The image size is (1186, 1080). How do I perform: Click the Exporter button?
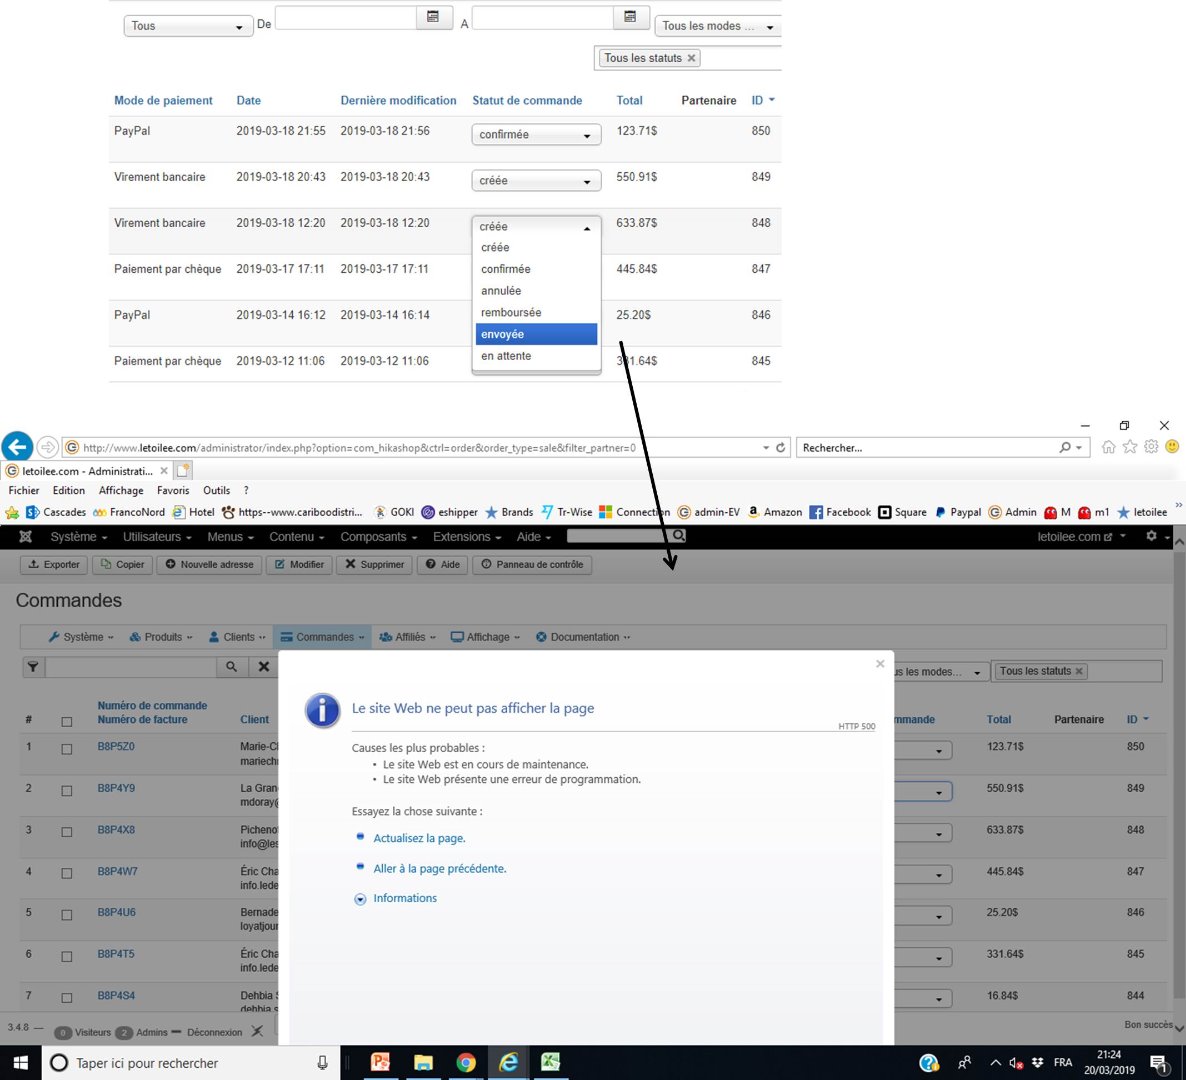(x=54, y=564)
